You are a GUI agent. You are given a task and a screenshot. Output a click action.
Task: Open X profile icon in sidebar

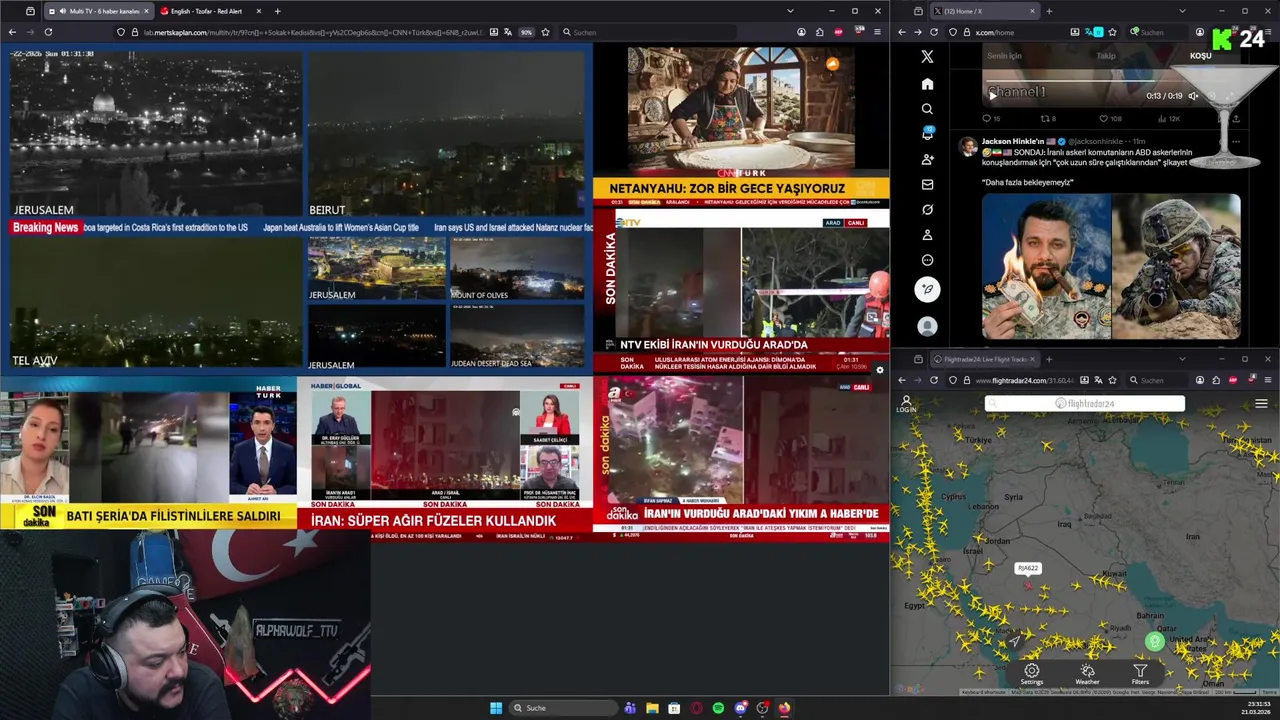tap(927, 235)
